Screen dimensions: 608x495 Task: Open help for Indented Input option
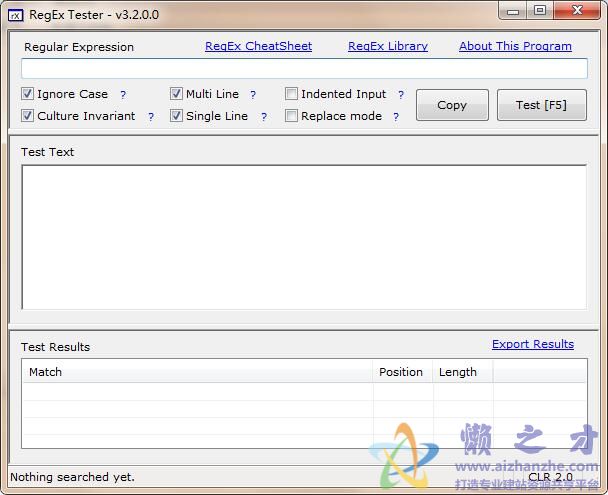point(401,95)
